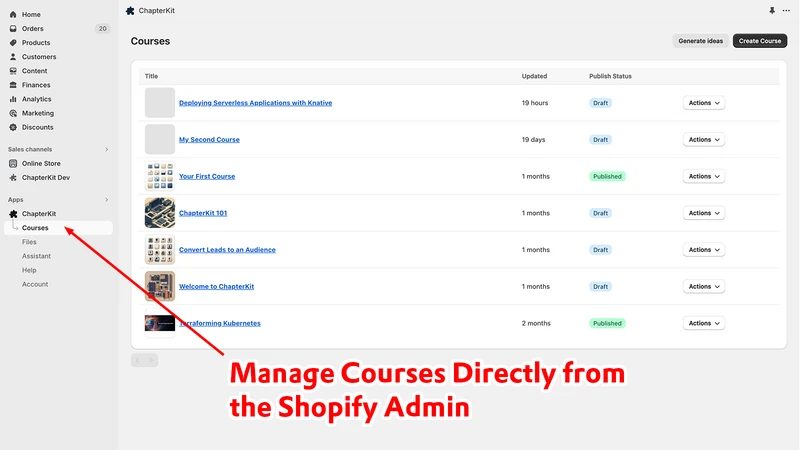Open Actions dropdown for Your First Course

click(704, 177)
